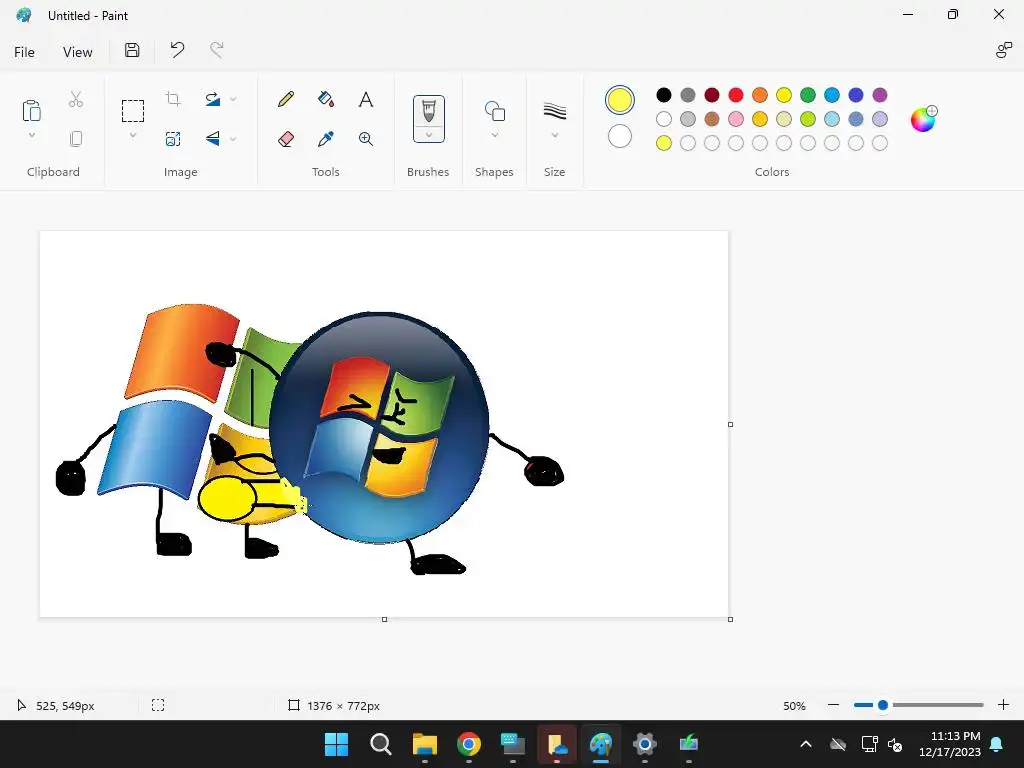Select Color 1 yellow foreground swatch
The width and height of the screenshot is (1024, 768).
[620, 100]
